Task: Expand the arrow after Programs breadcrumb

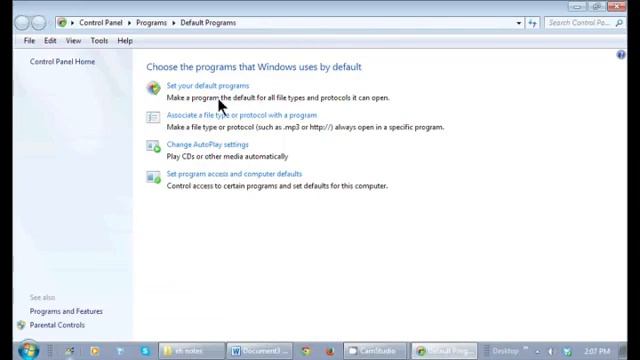Action: point(173,23)
